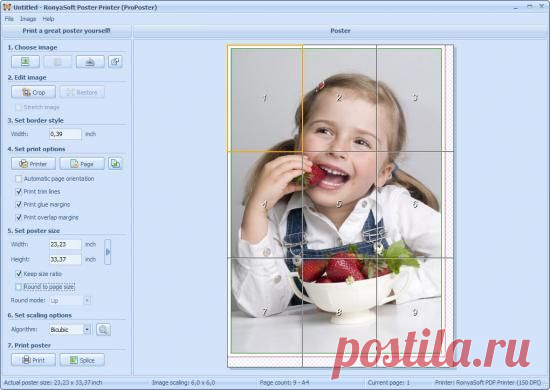This screenshot has width=550, height=390.
Task: Open the Crop tool
Action: pos(33,92)
